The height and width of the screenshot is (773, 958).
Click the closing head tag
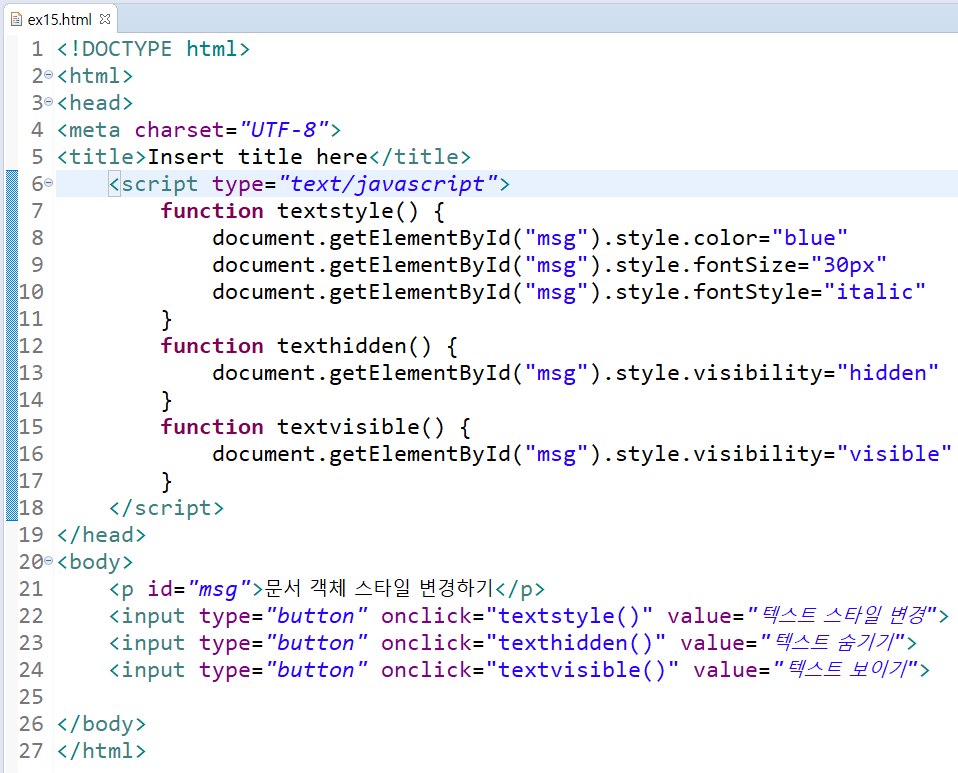pos(101,535)
